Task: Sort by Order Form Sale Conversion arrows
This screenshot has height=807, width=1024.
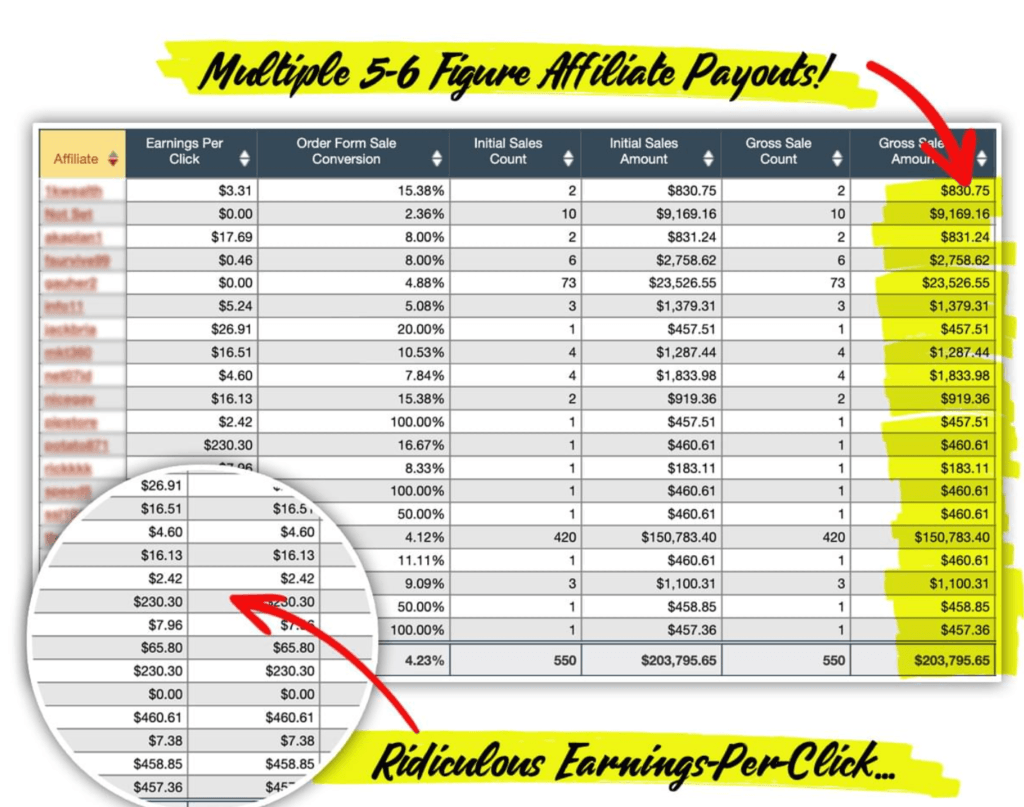Action: (x=436, y=158)
